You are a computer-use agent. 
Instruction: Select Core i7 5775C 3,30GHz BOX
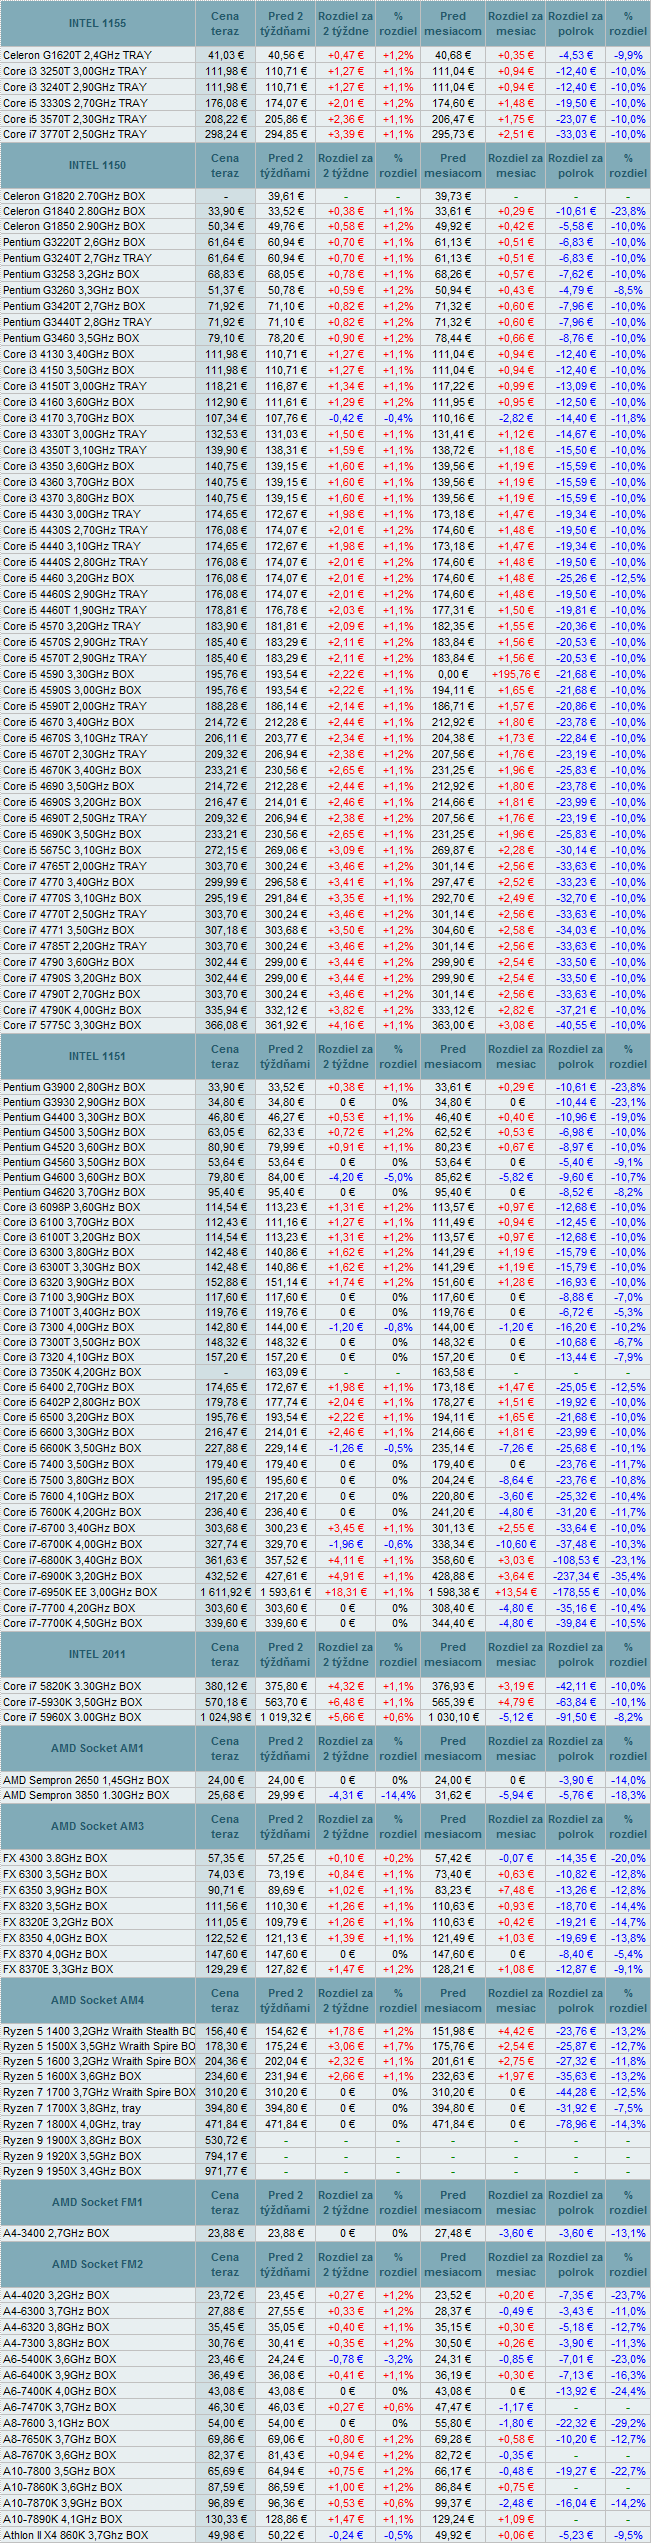point(72,1025)
